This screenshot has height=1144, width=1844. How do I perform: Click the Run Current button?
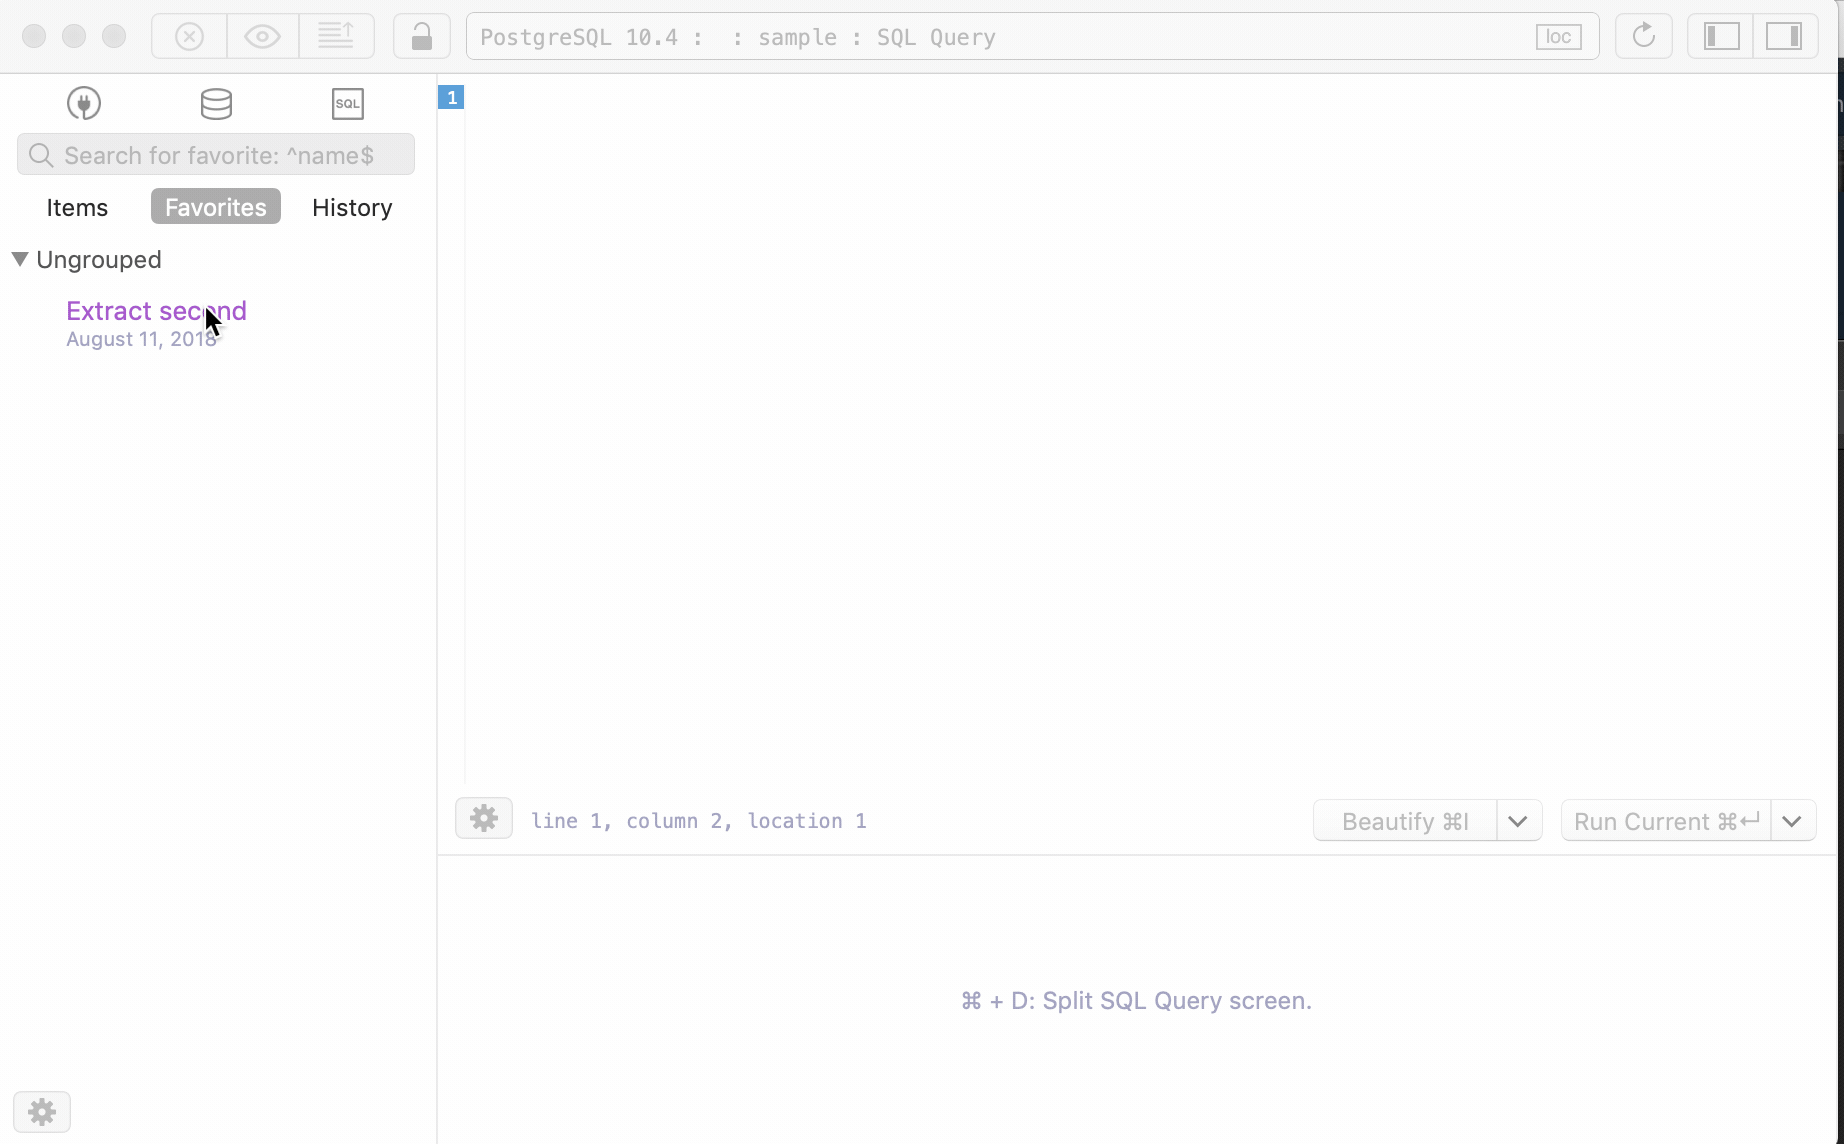click(1666, 821)
